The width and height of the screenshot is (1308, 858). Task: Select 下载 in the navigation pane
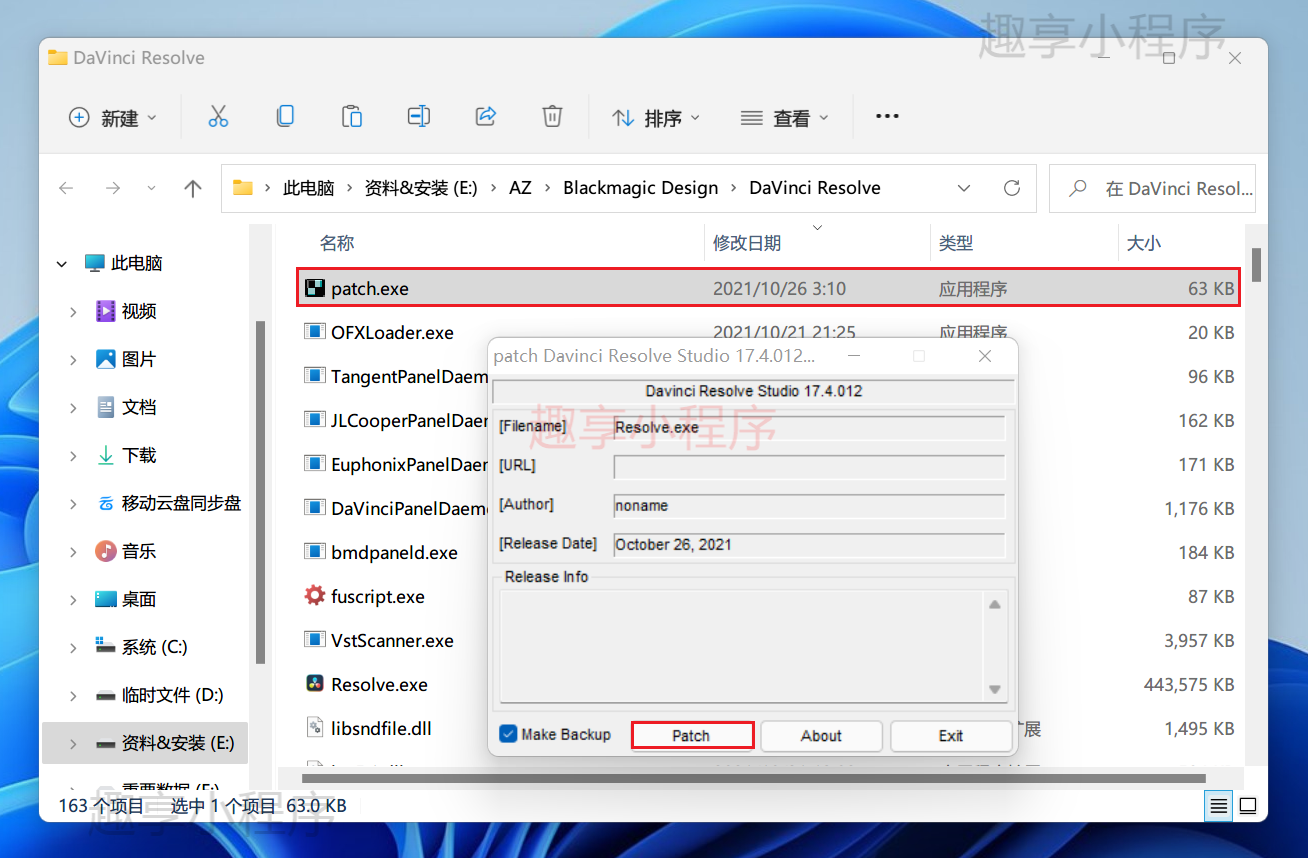pyautogui.click(x=139, y=455)
